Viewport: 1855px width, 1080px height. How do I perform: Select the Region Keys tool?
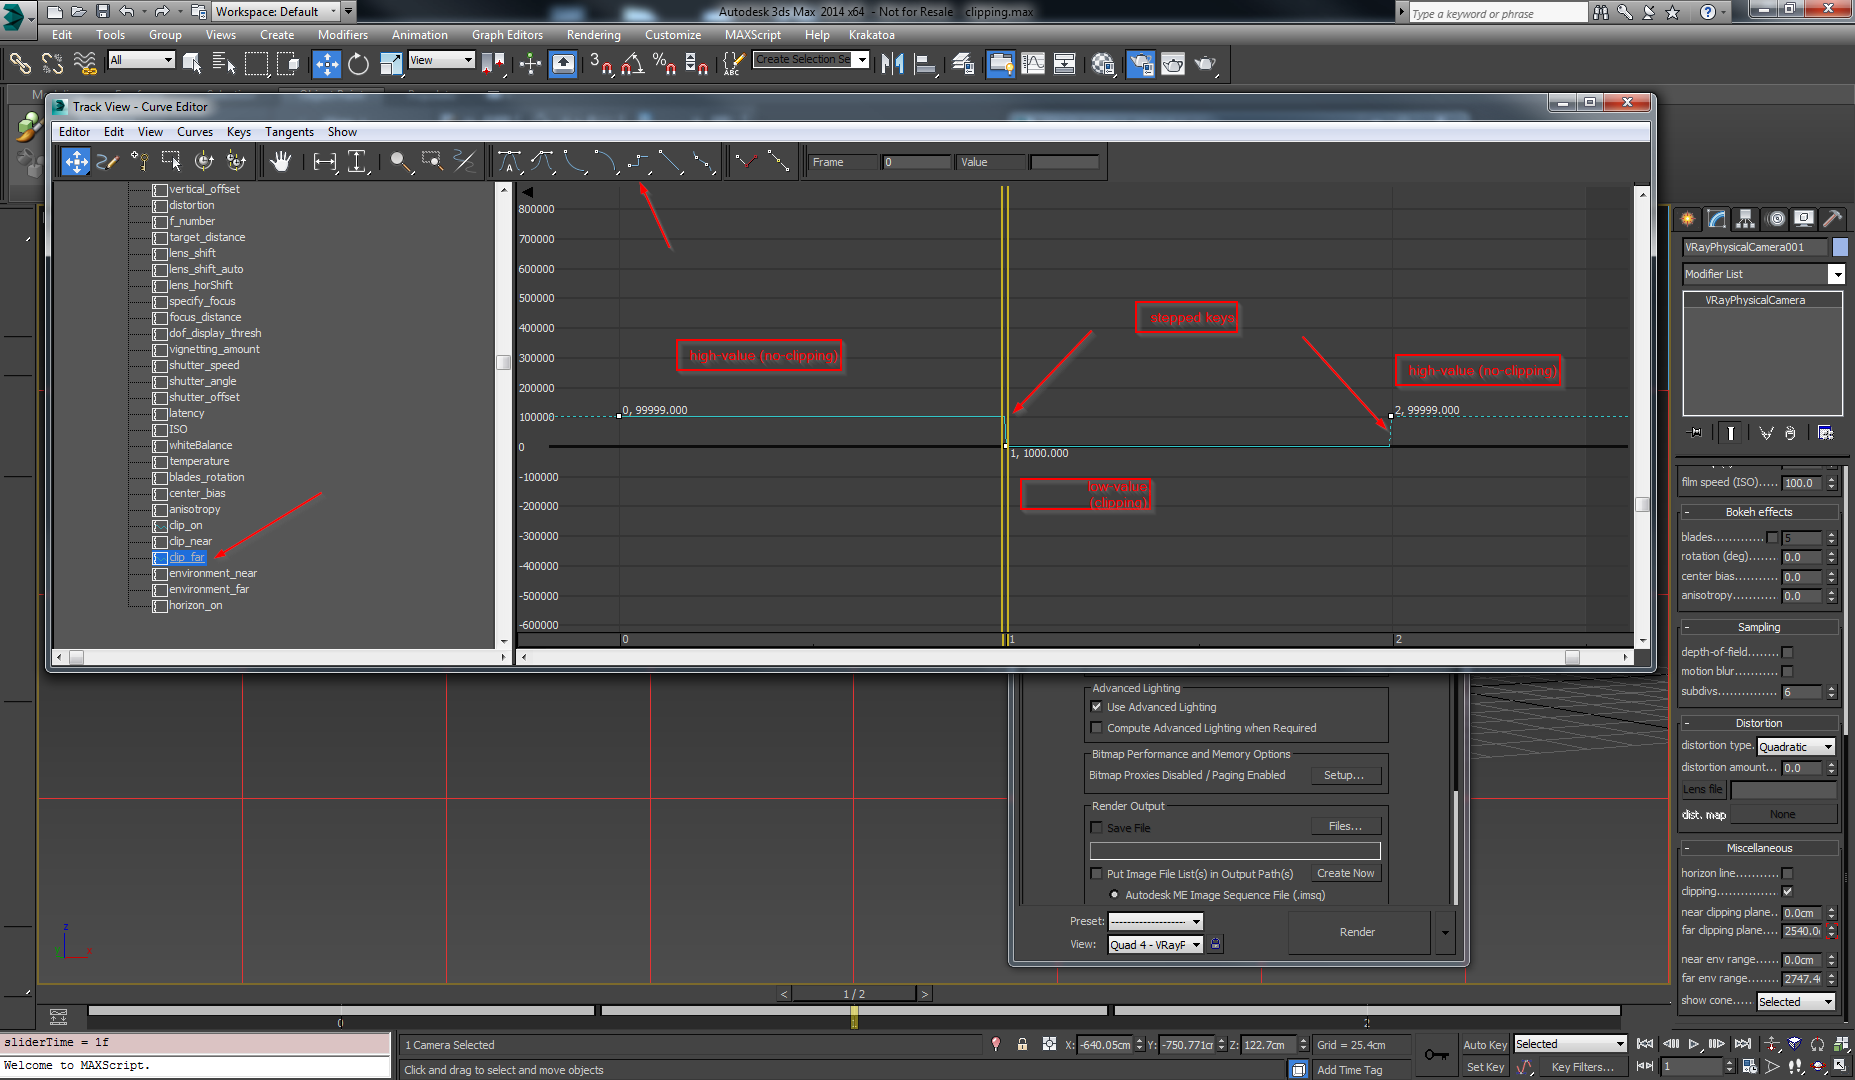[x=172, y=161]
